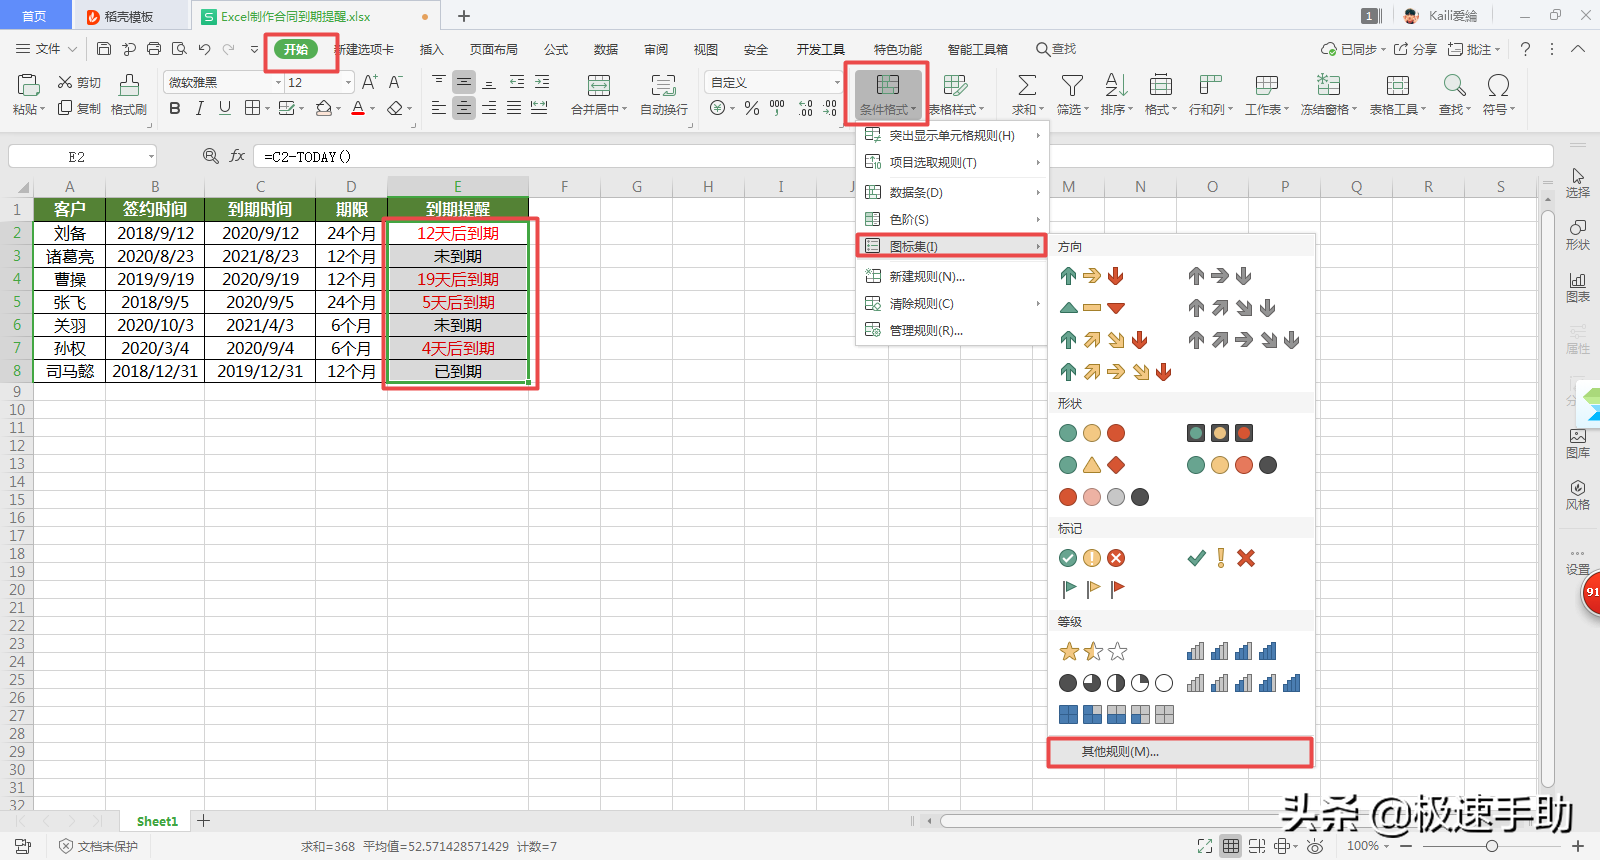Click the Filter funnel icon
Image resolution: width=1600 pixels, height=860 pixels.
point(1072,85)
